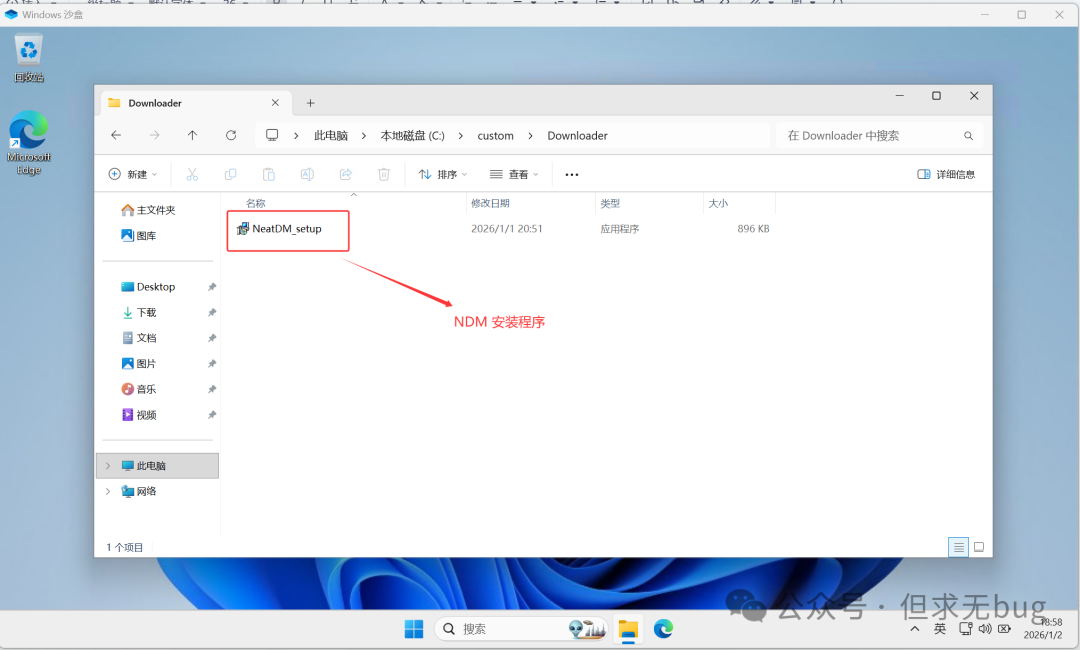
Task: Add a new tab with plus button
Action: pos(310,103)
